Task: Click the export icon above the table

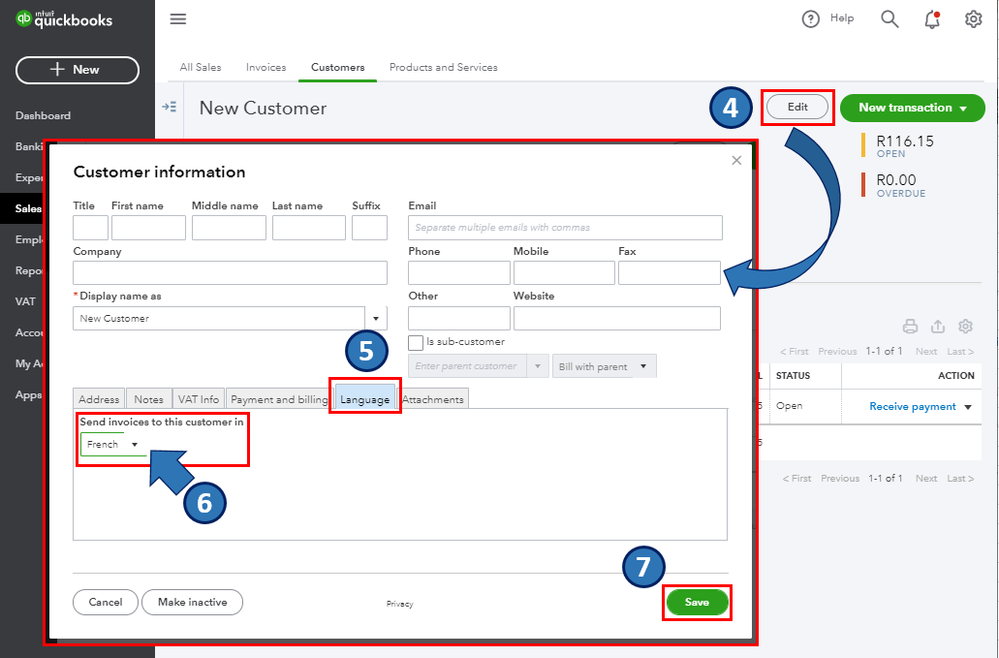Action: coord(938,327)
